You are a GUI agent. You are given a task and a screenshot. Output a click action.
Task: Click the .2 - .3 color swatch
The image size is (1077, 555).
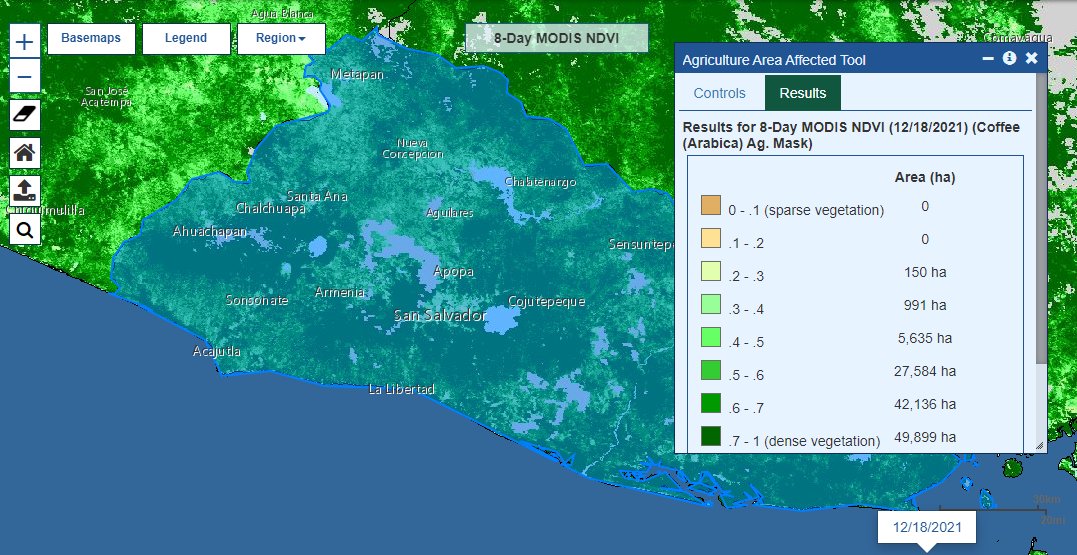[x=711, y=272]
